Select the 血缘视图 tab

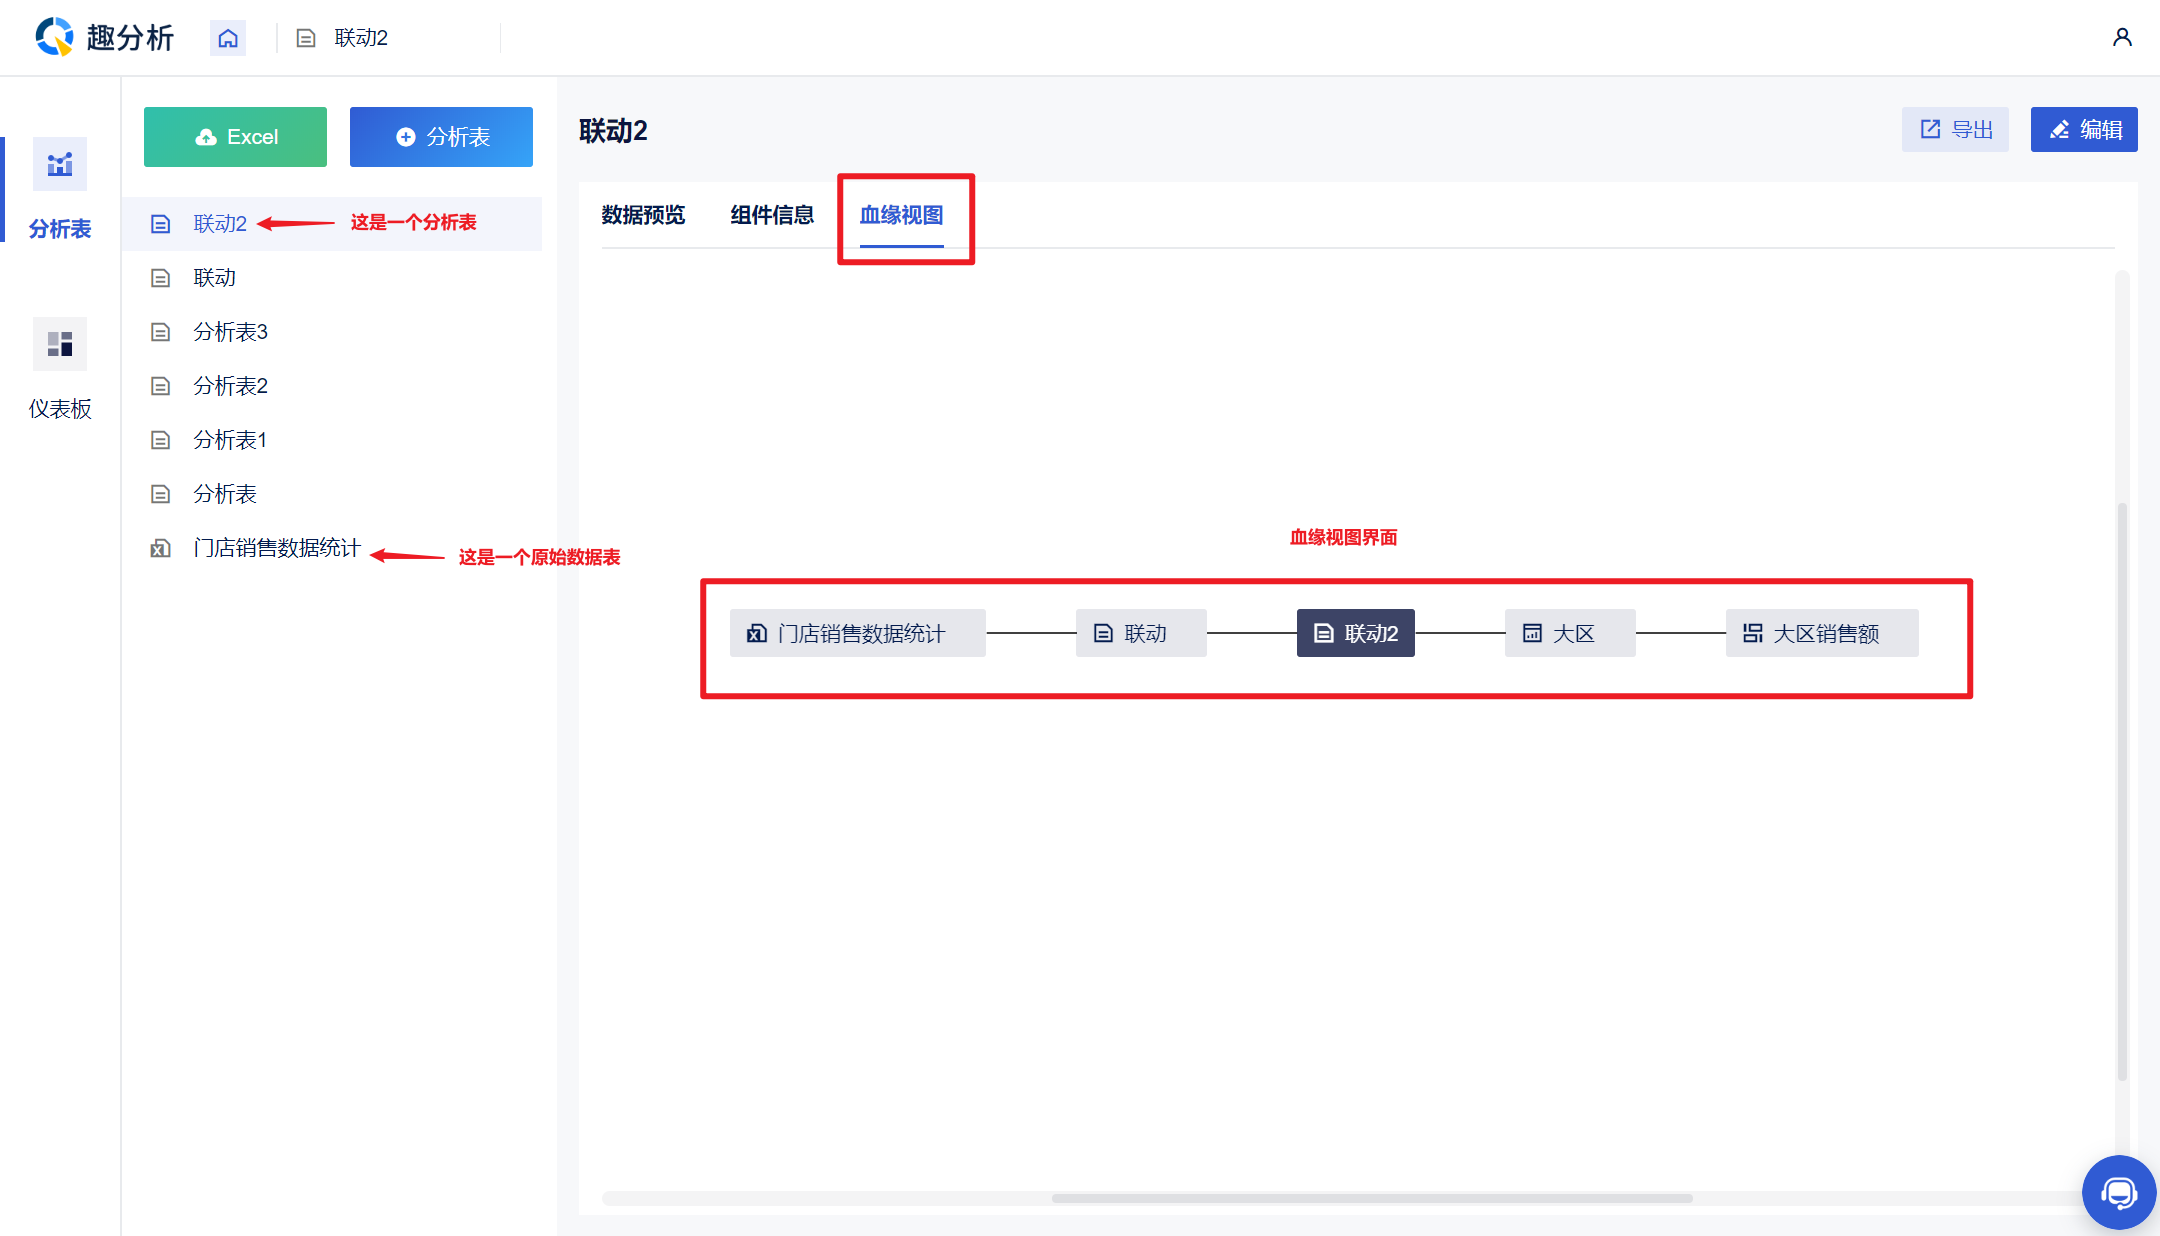tap(901, 215)
